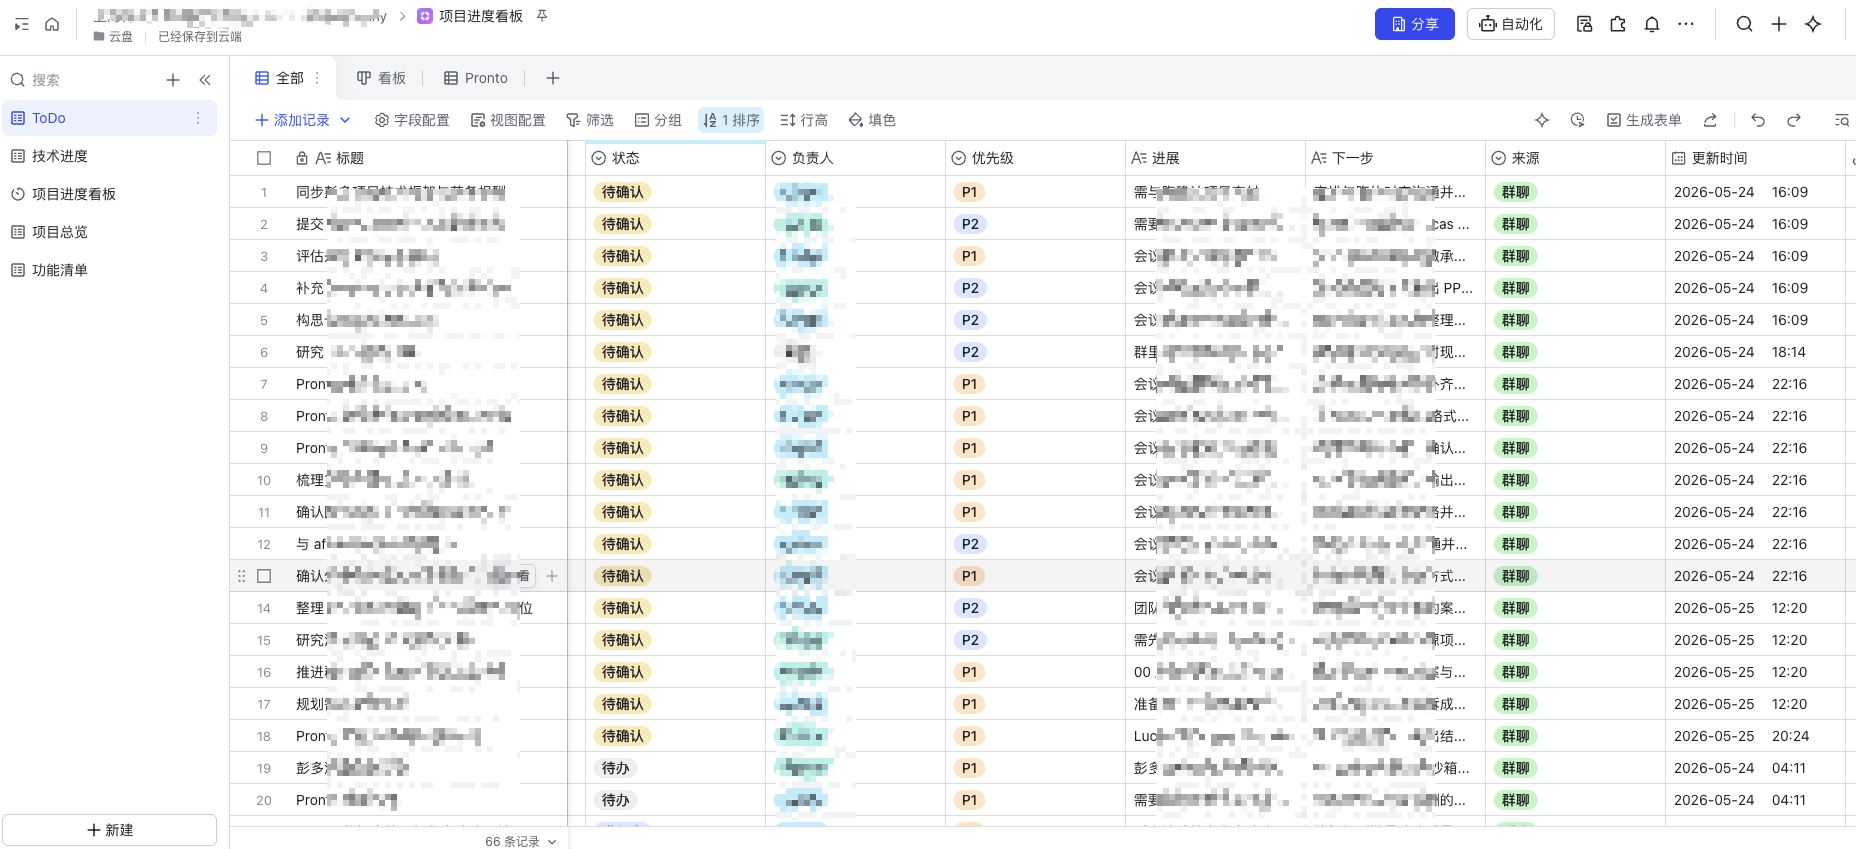Click the 新建 button at sidebar bottom
The width and height of the screenshot is (1856, 849).
[110, 830]
